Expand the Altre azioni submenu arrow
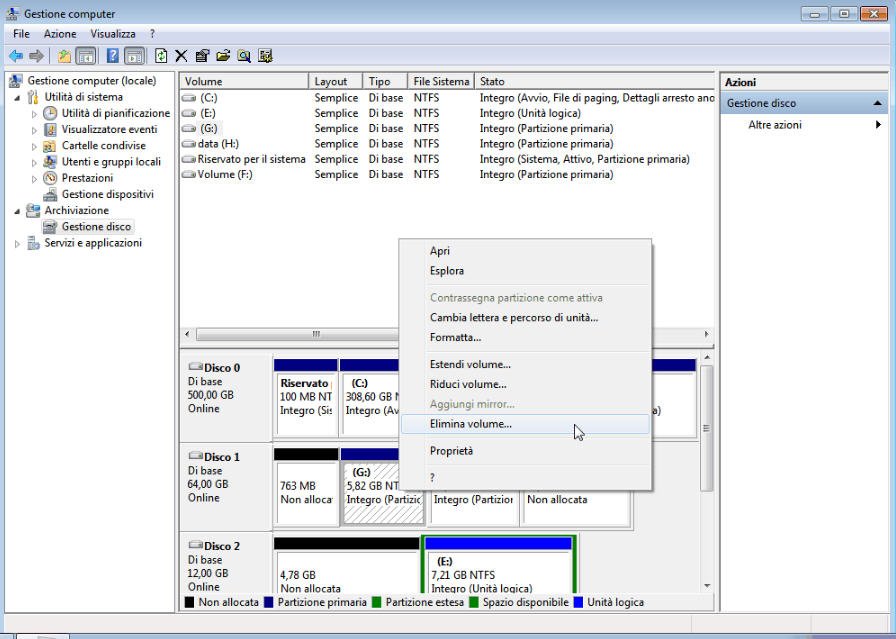This screenshot has width=896, height=639. (878, 125)
